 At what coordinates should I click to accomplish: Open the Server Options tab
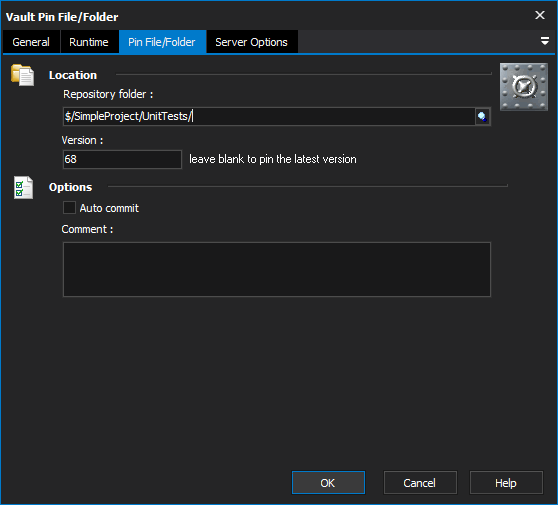point(252,42)
